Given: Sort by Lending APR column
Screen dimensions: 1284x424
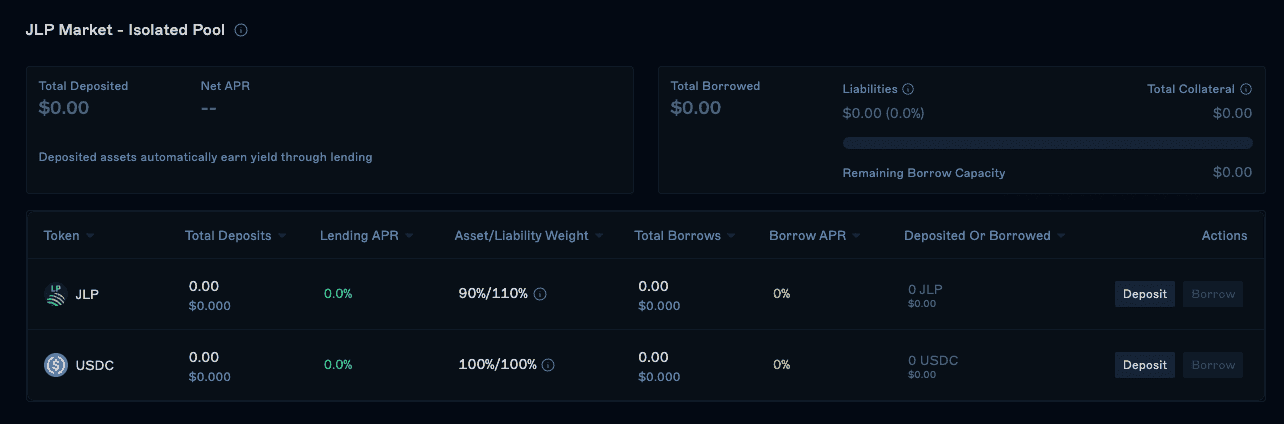Looking at the screenshot, I should pos(366,236).
